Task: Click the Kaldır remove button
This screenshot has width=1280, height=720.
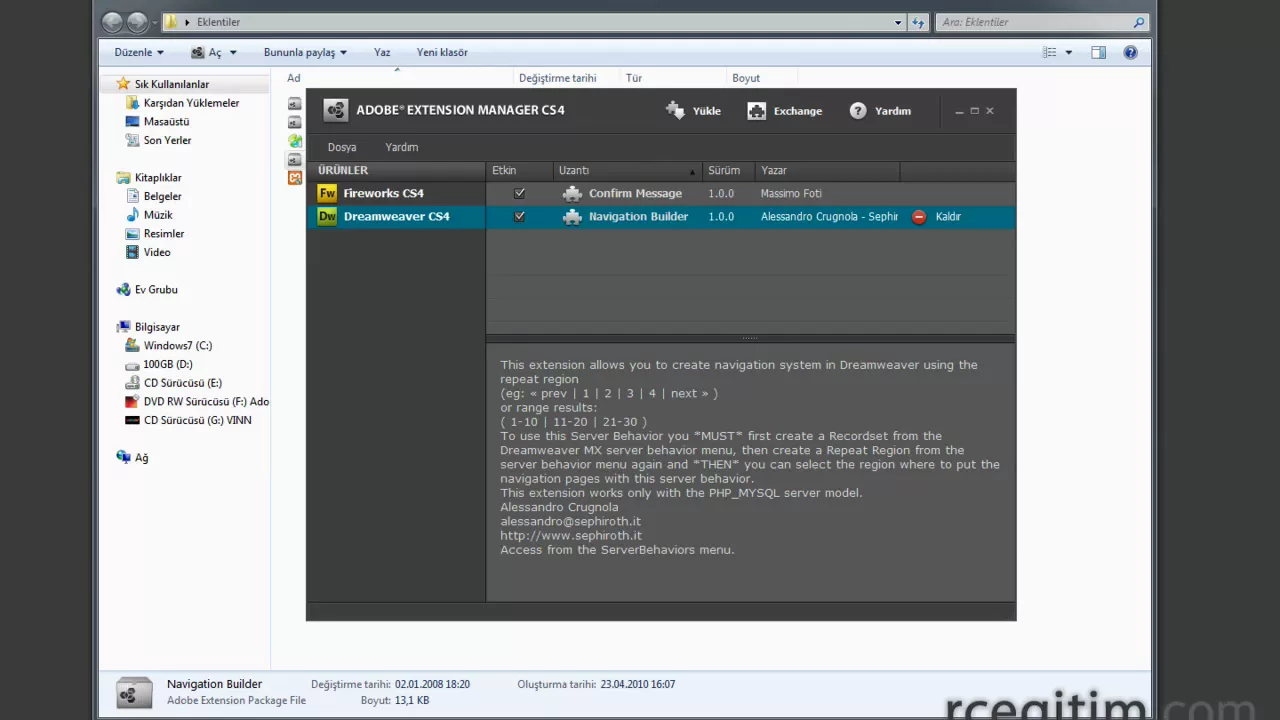Action: (x=937, y=216)
